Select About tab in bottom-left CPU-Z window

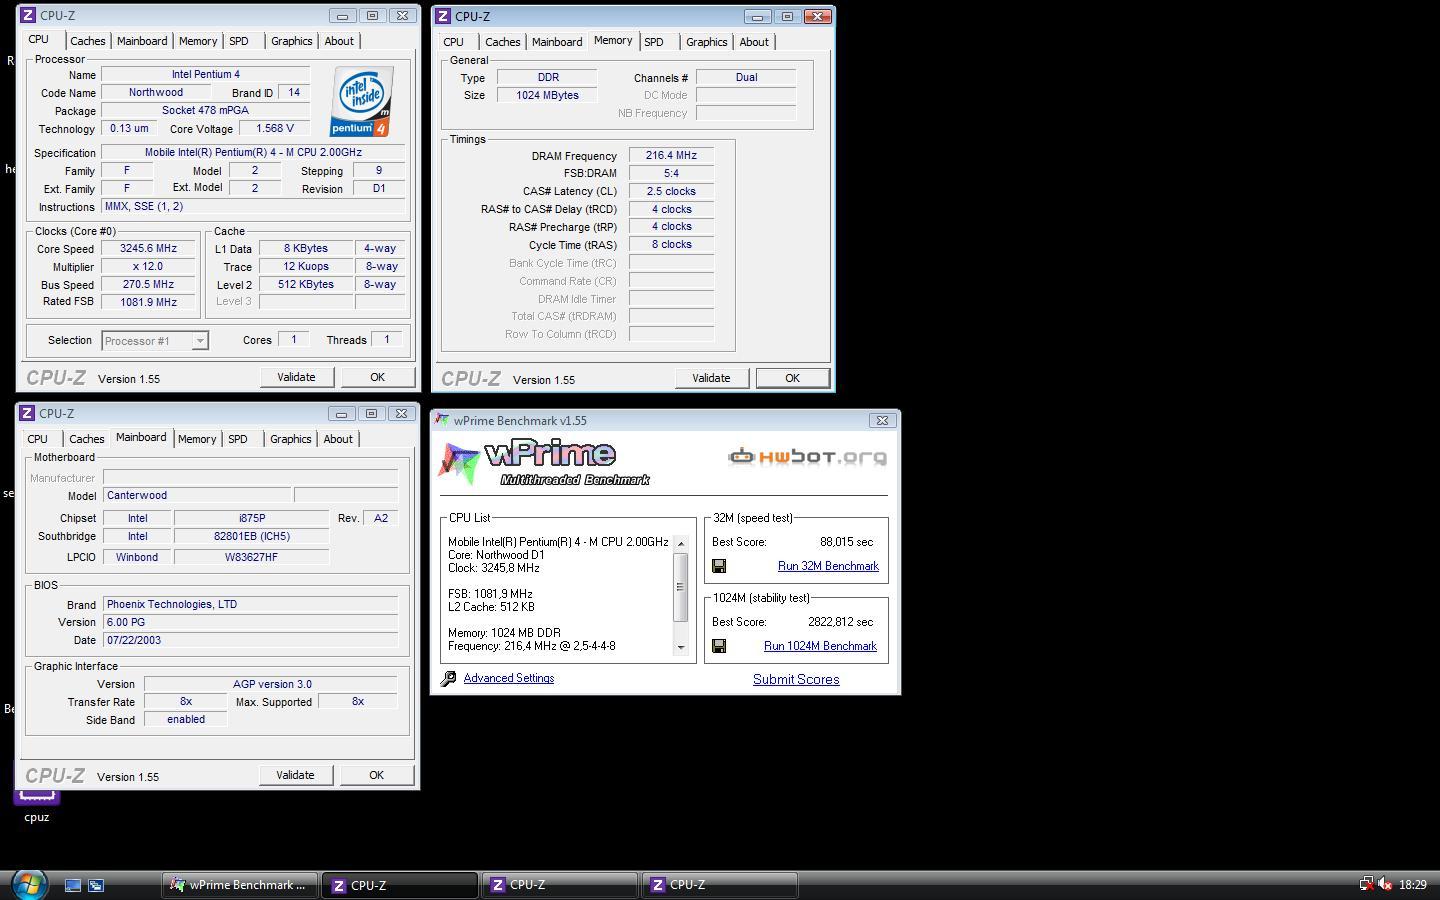[x=338, y=439]
